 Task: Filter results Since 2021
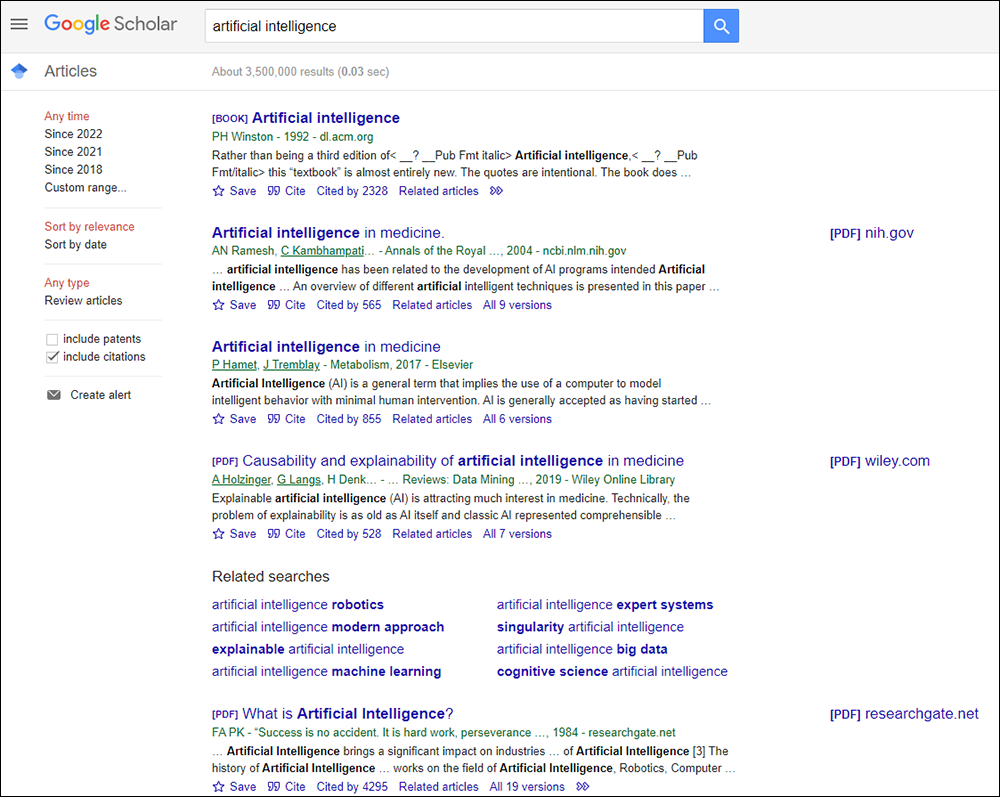pos(73,152)
